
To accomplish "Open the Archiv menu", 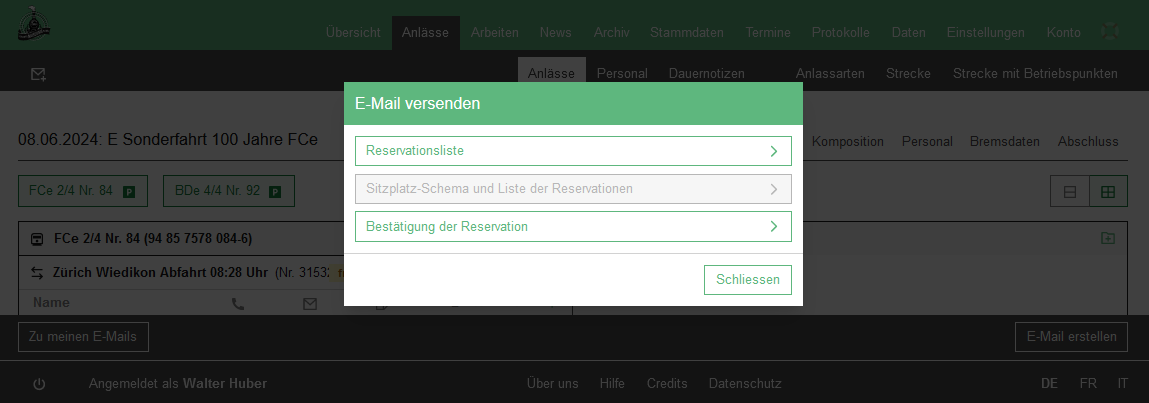I will 611,33.
